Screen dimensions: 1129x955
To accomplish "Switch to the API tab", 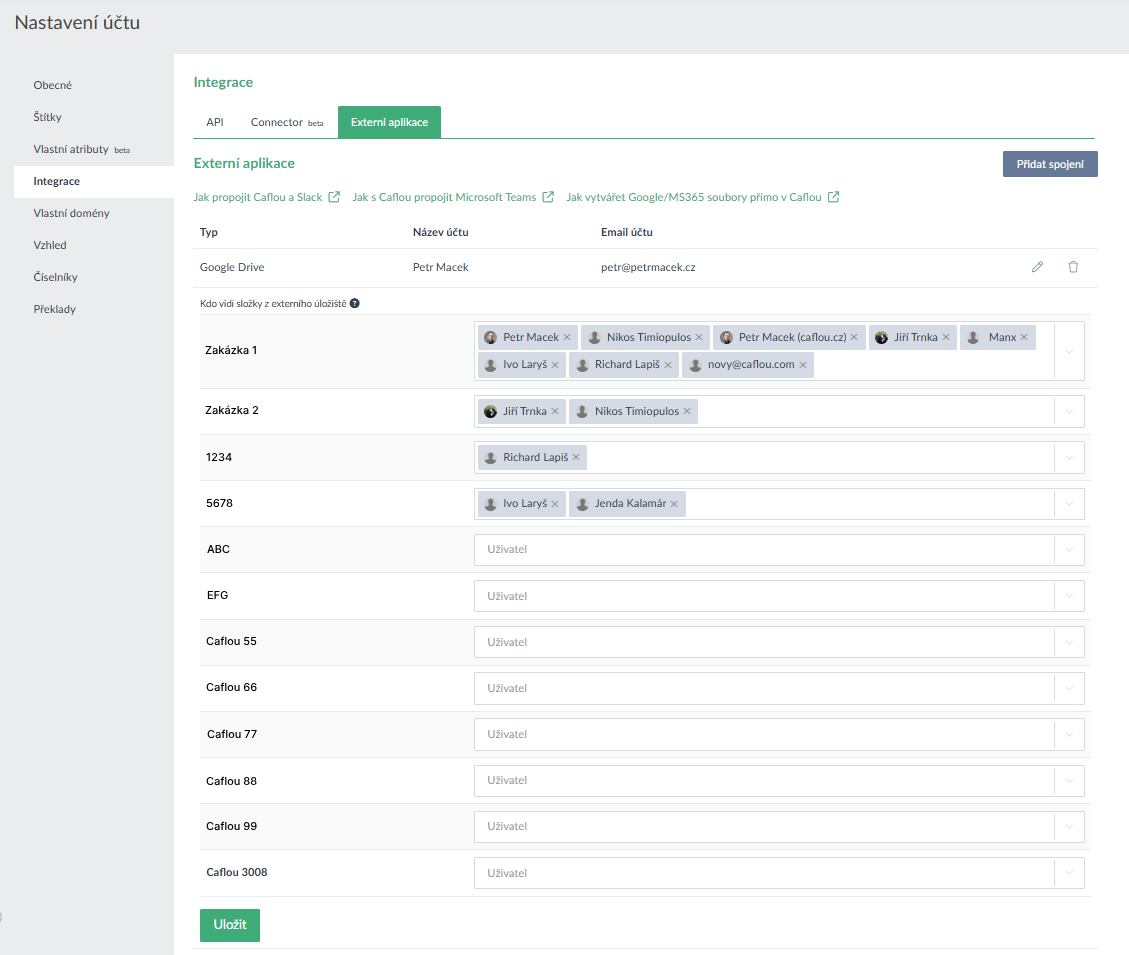I will coord(215,122).
